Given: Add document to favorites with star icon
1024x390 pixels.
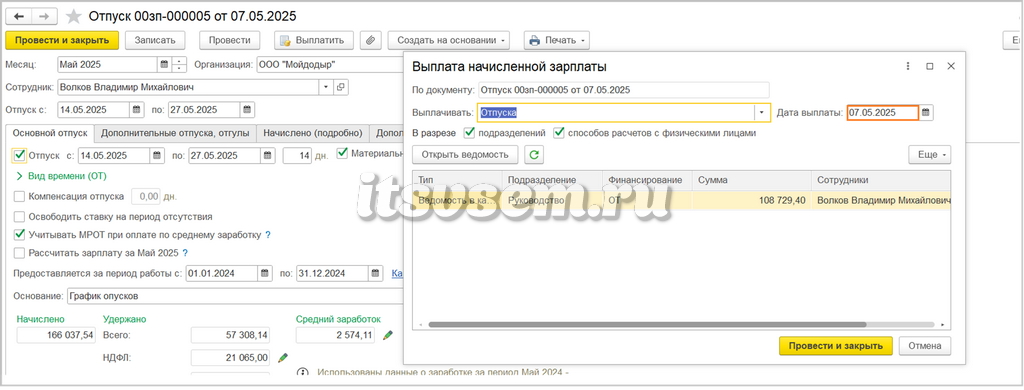Looking at the screenshot, I should point(74,16).
